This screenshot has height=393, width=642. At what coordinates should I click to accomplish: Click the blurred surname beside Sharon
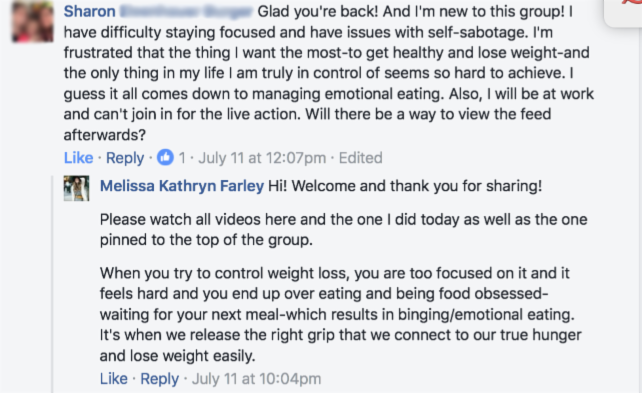click(x=186, y=11)
